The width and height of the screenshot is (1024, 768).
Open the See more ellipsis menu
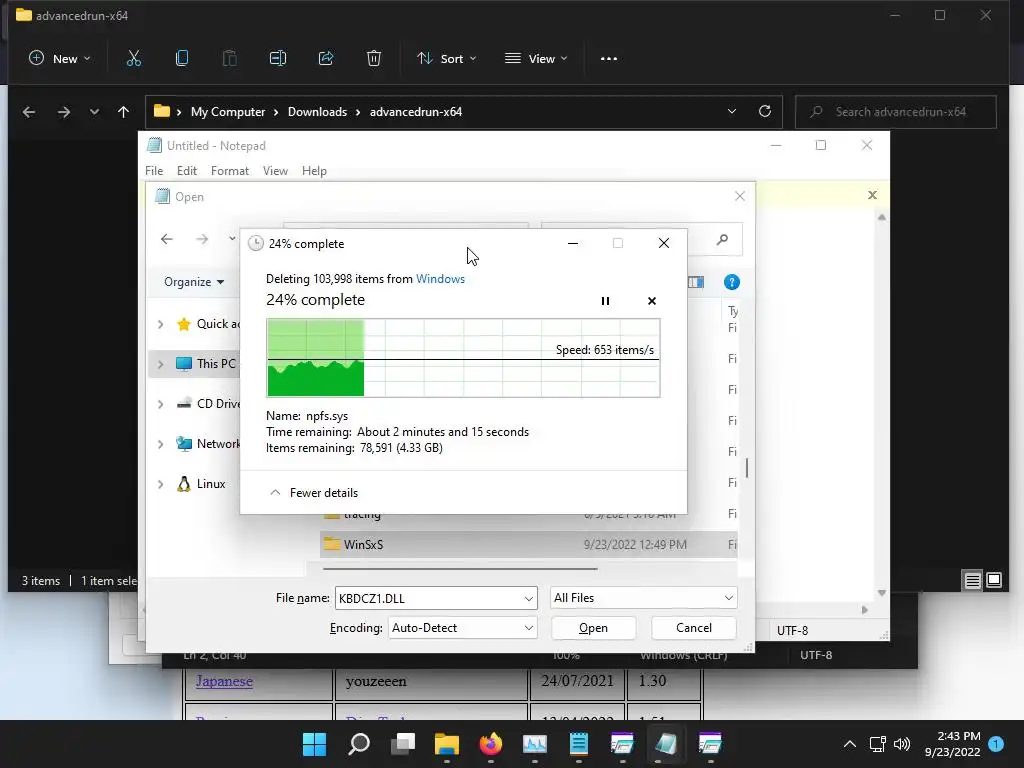[x=609, y=59]
